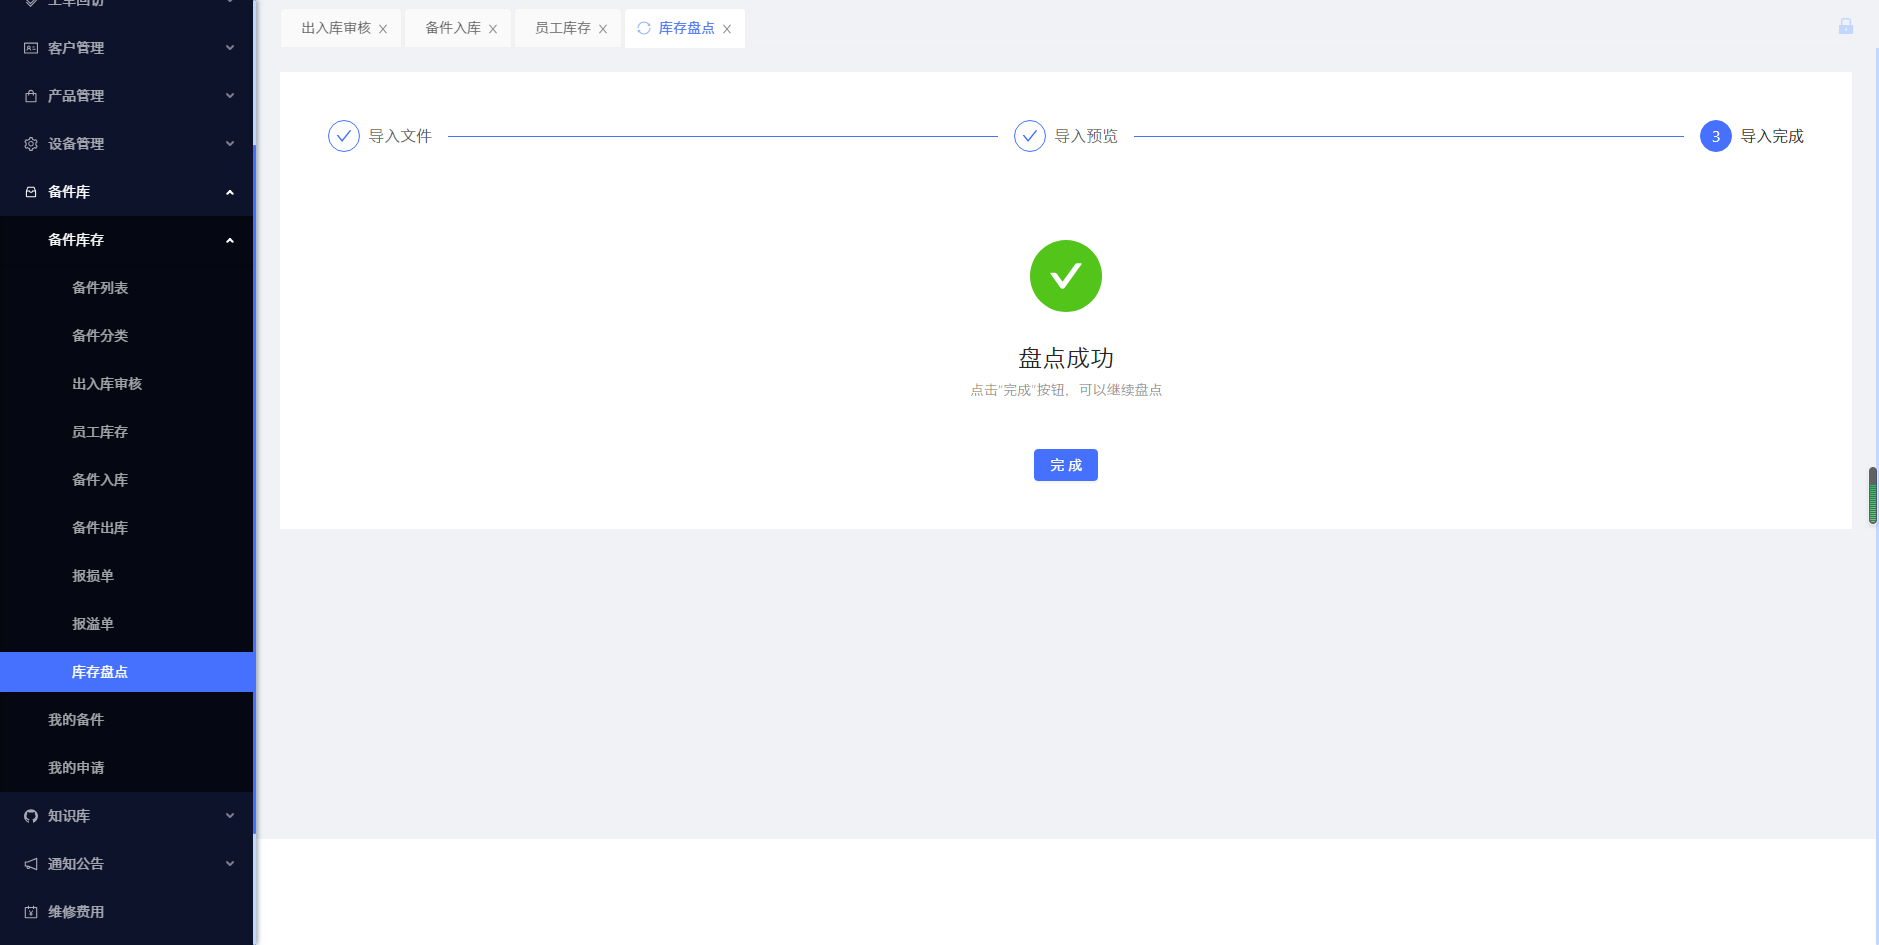Click the 设备管理 gear icon
Image resolution: width=1879 pixels, height=945 pixels.
29,143
